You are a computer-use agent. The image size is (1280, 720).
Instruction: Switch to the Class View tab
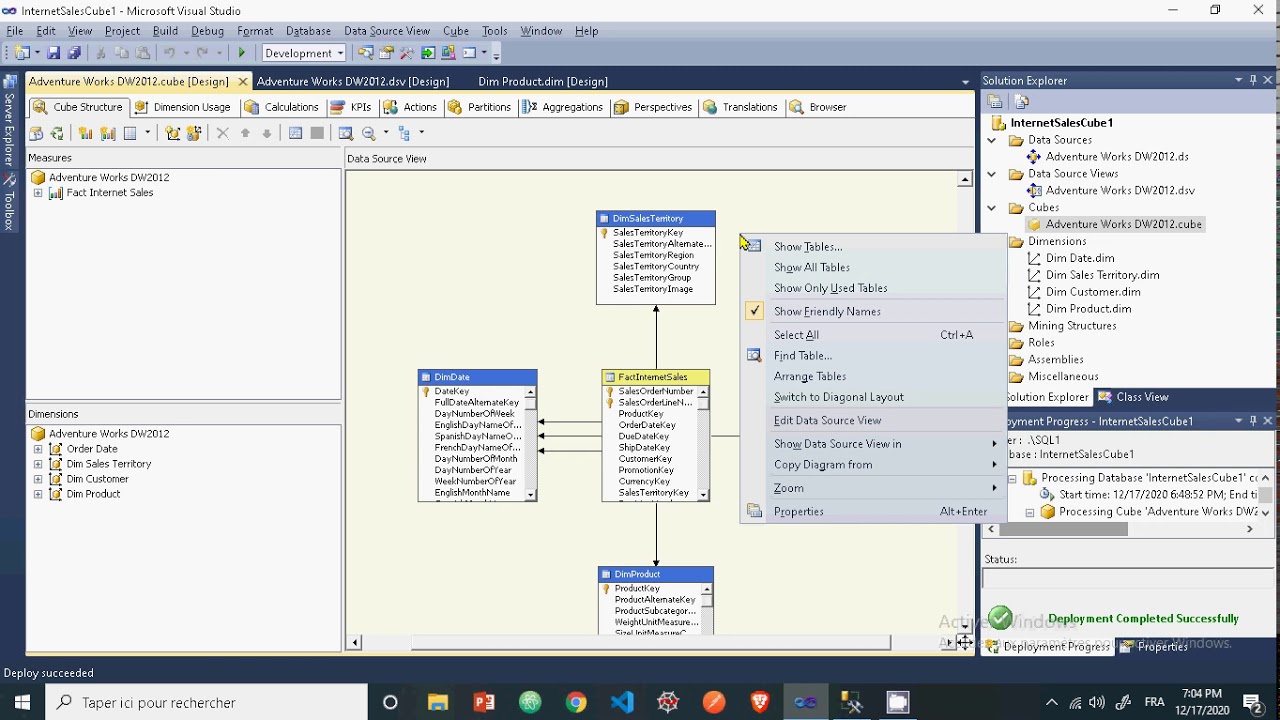pyautogui.click(x=1133, y=397)
